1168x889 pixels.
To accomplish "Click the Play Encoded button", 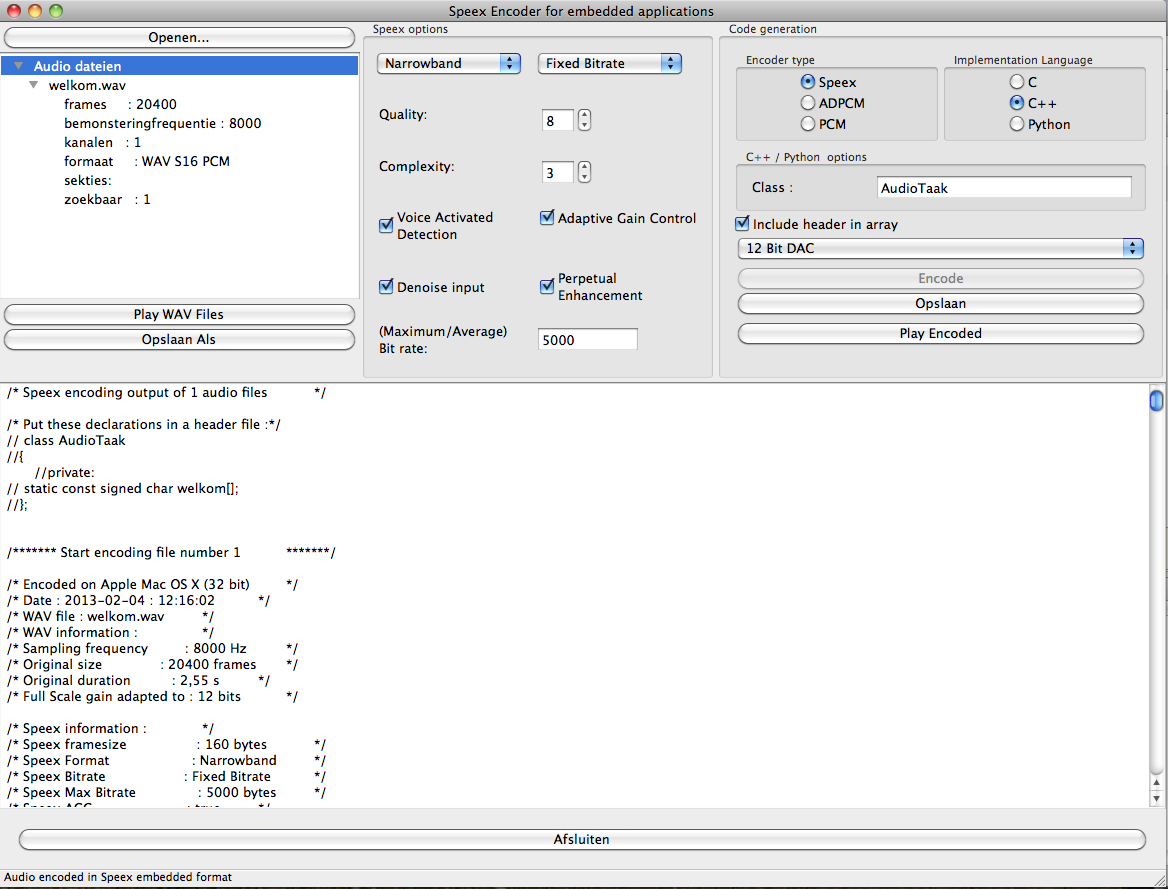I will click(x=941, y=334).
